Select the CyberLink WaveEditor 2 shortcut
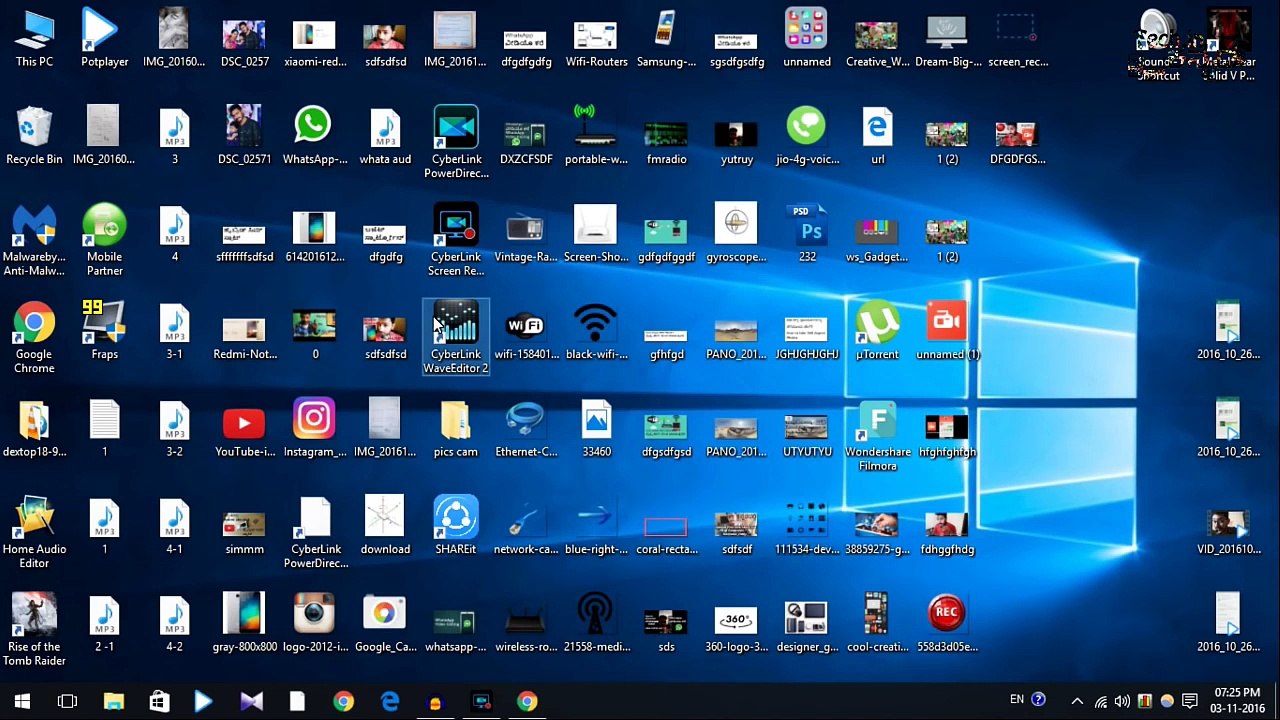This screenshot has width=1280, height=720. pyautogui.click(x=456, y=337)
